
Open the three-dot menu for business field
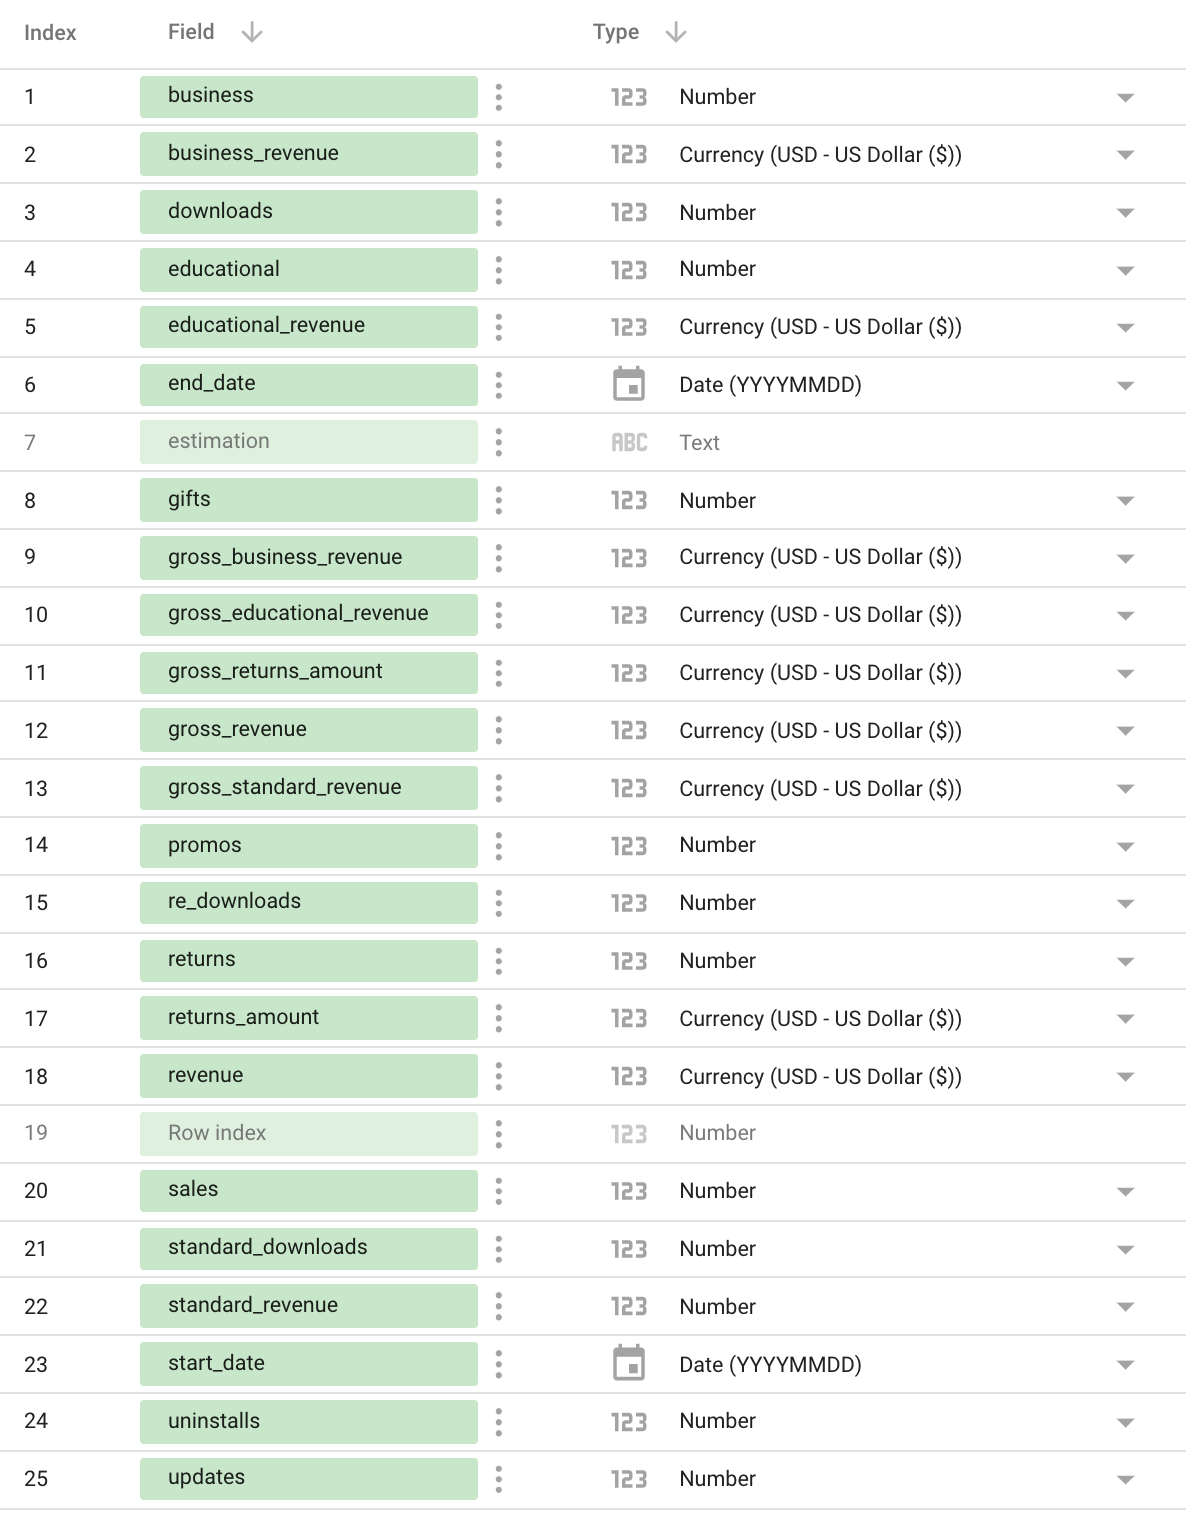coord(499,97)
